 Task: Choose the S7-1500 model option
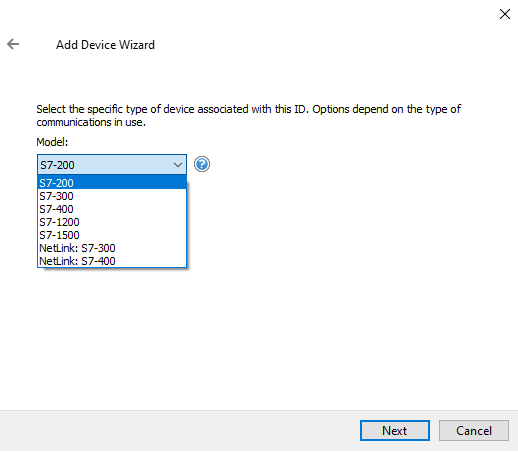(x=112, y=235)
